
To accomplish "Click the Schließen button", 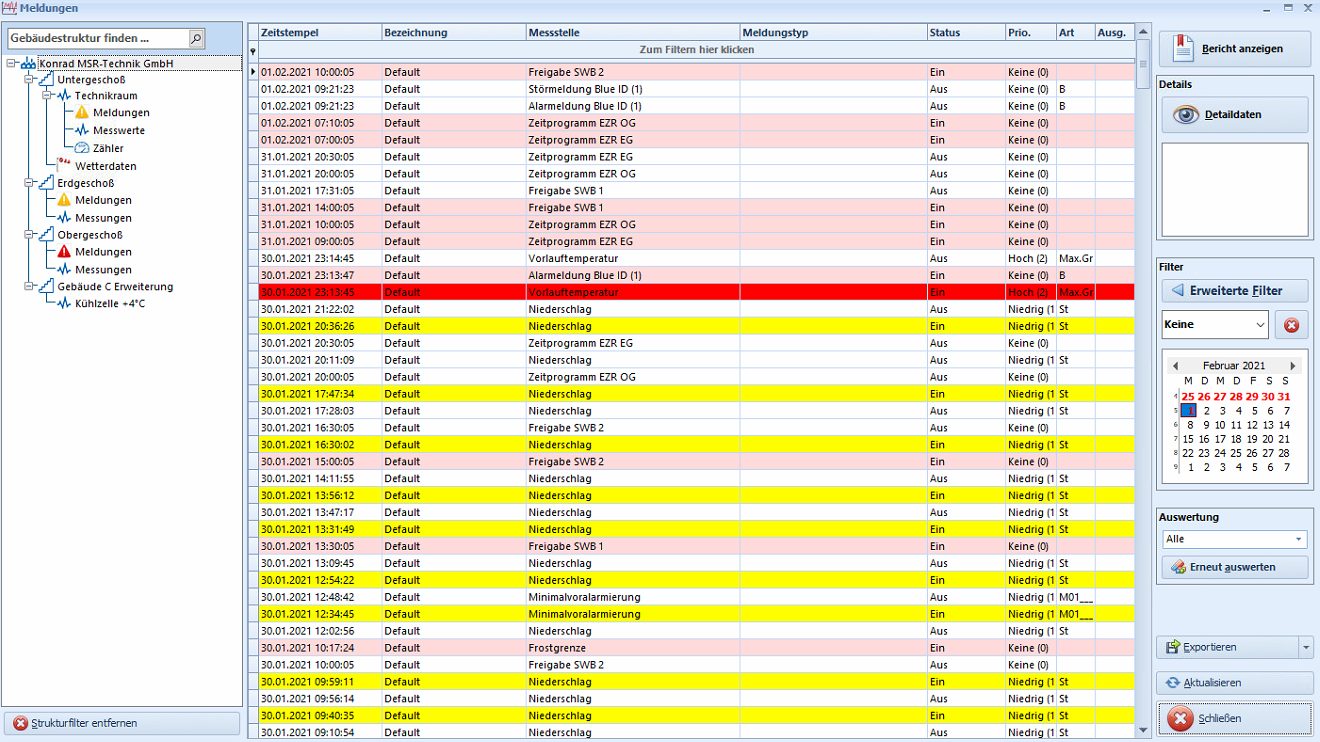I will coord(1235,718).
